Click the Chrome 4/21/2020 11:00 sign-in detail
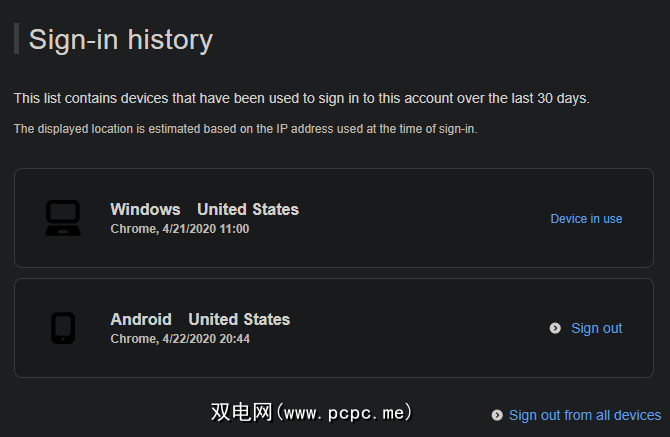This screenshot has height=437, width=670. pos(179,229)
